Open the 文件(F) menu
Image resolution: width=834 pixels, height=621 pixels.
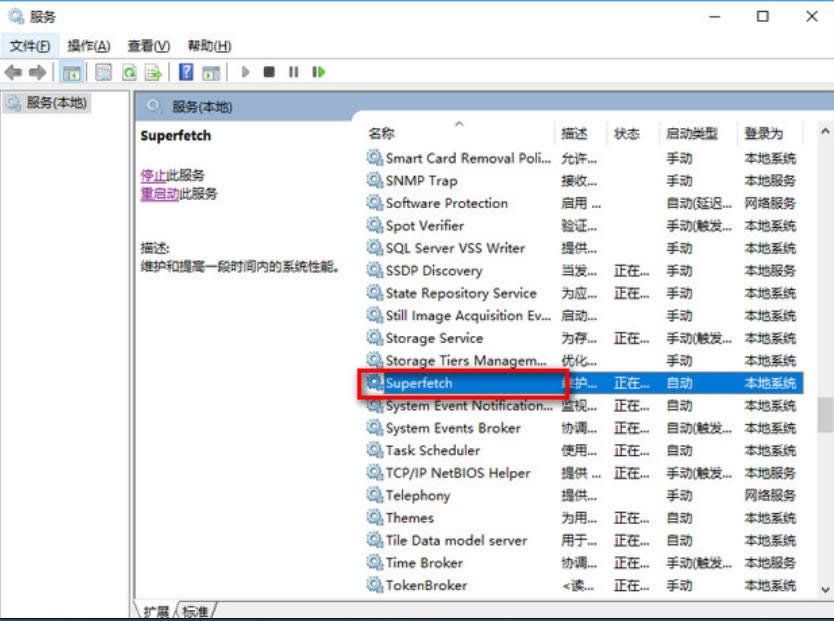pos(30,45)
